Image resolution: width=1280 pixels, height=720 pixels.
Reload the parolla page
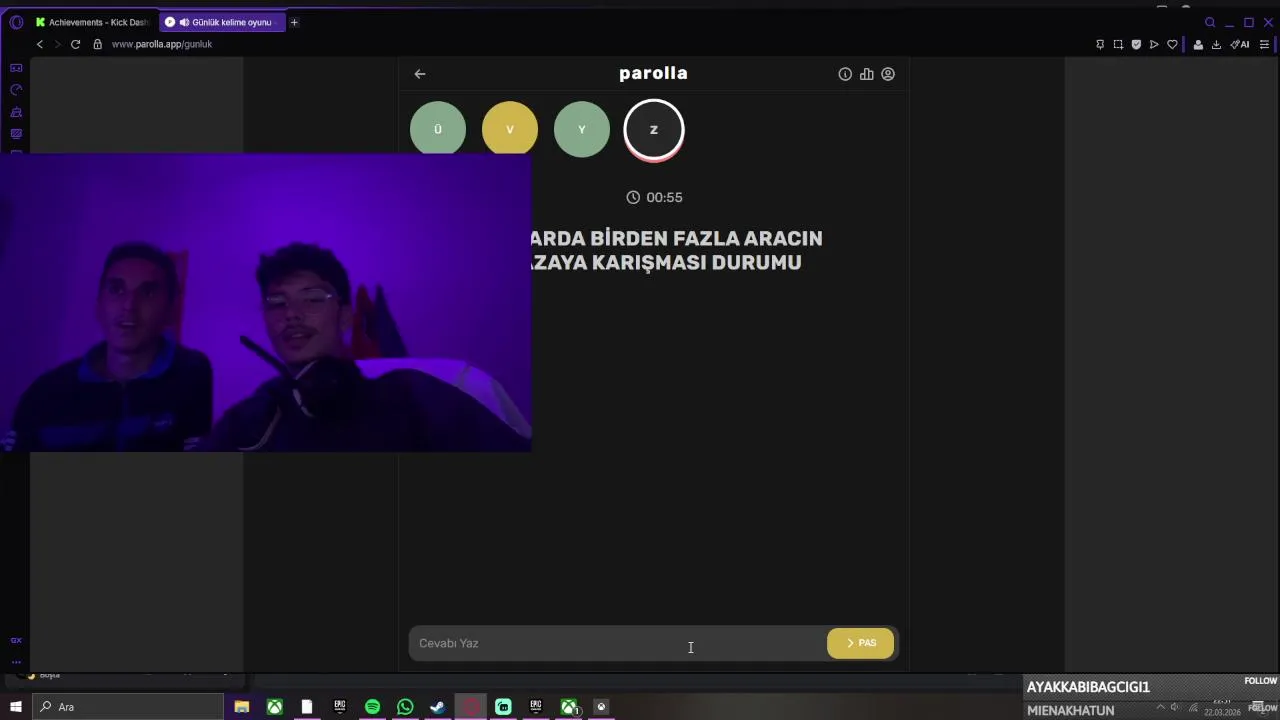pos(75,44)
